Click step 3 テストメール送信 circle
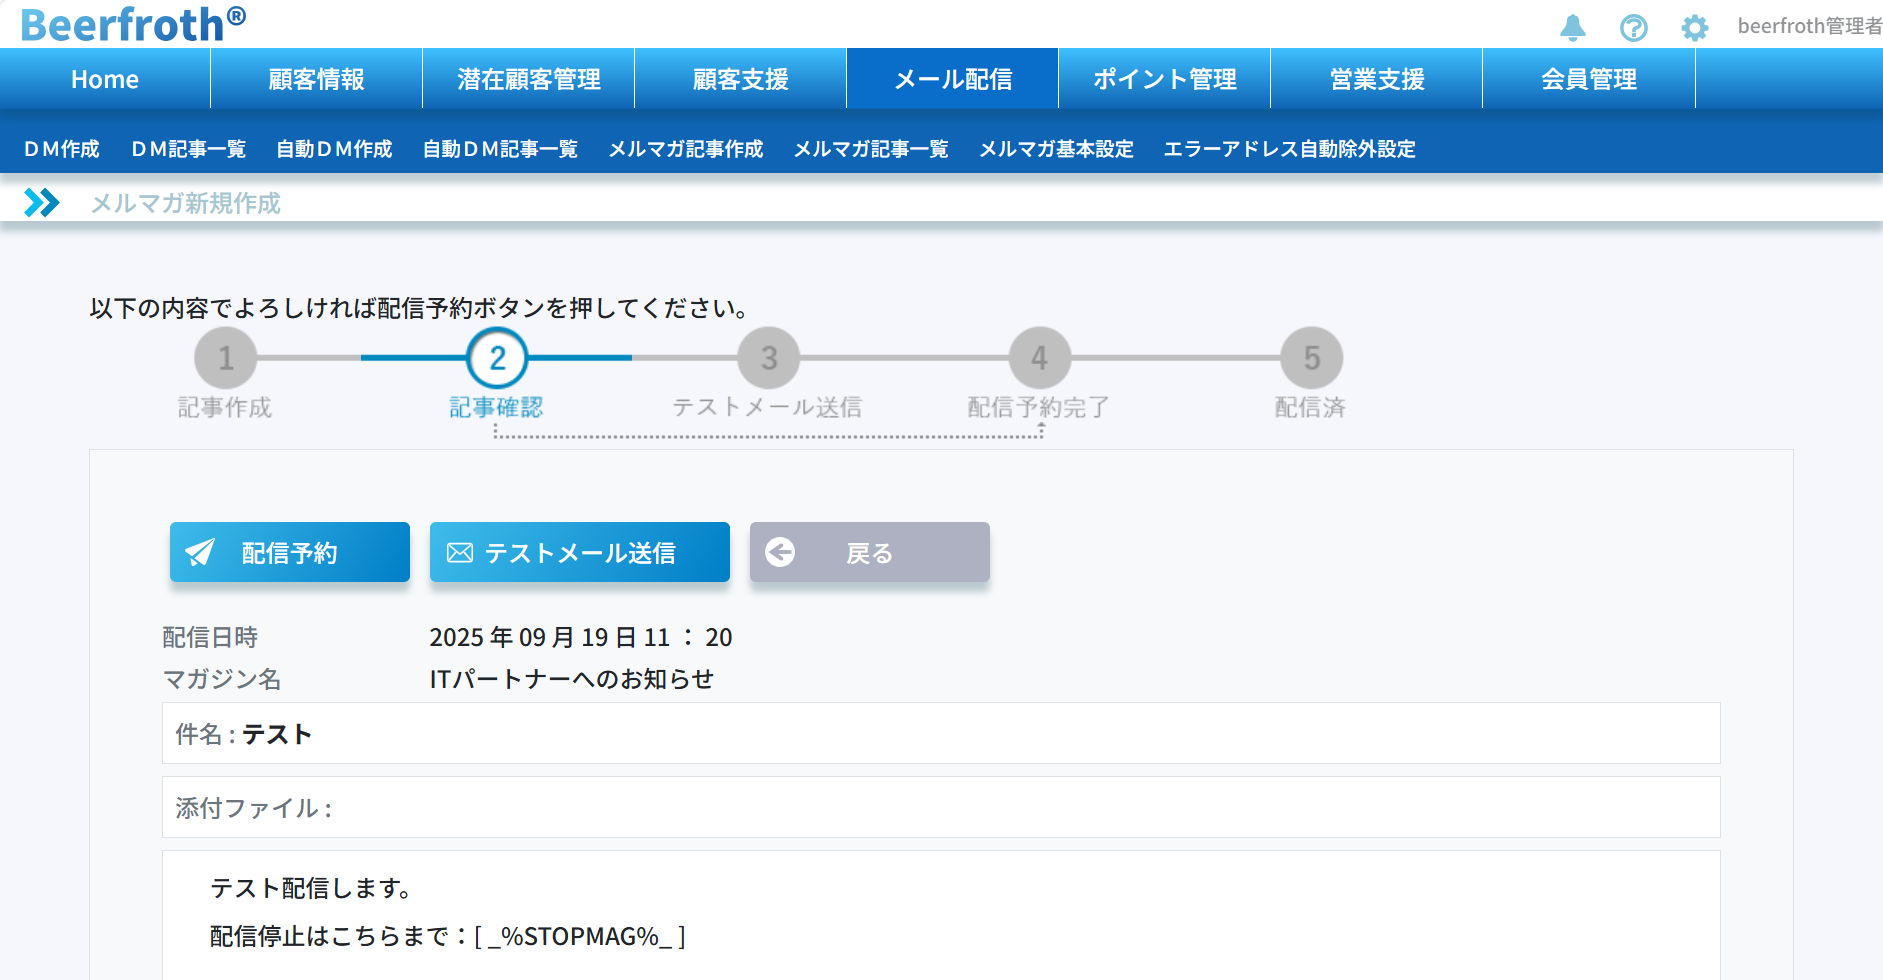1883x980 pixels. pyautogui.click(x=768, y=358)
